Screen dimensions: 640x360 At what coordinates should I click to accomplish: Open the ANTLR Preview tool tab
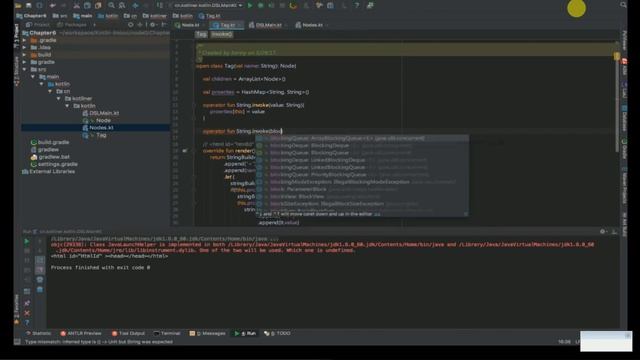tap(81, 333)
